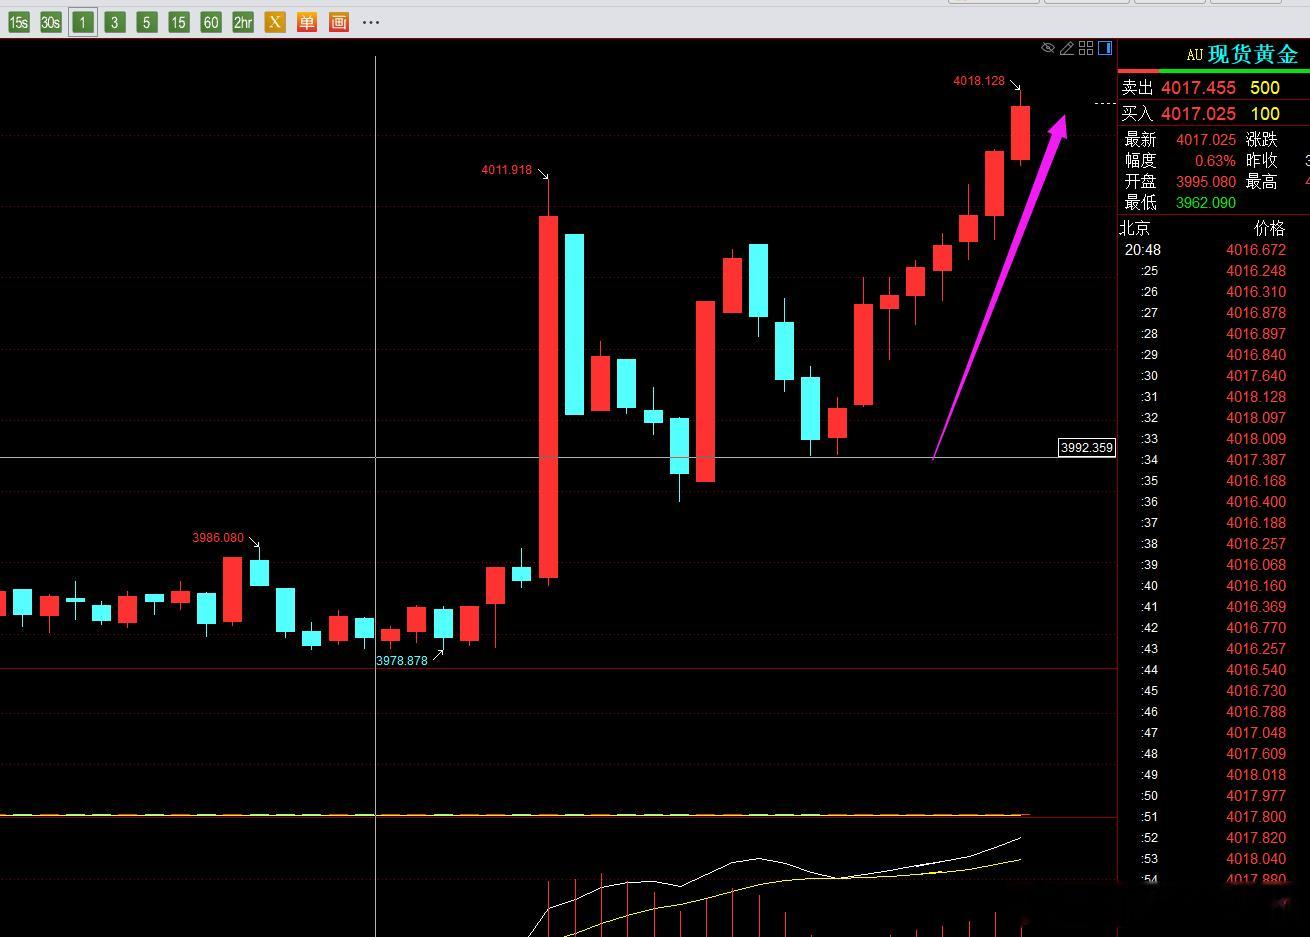Click the 卖出 sell price 4017.455

click(x=1198, y=88)
